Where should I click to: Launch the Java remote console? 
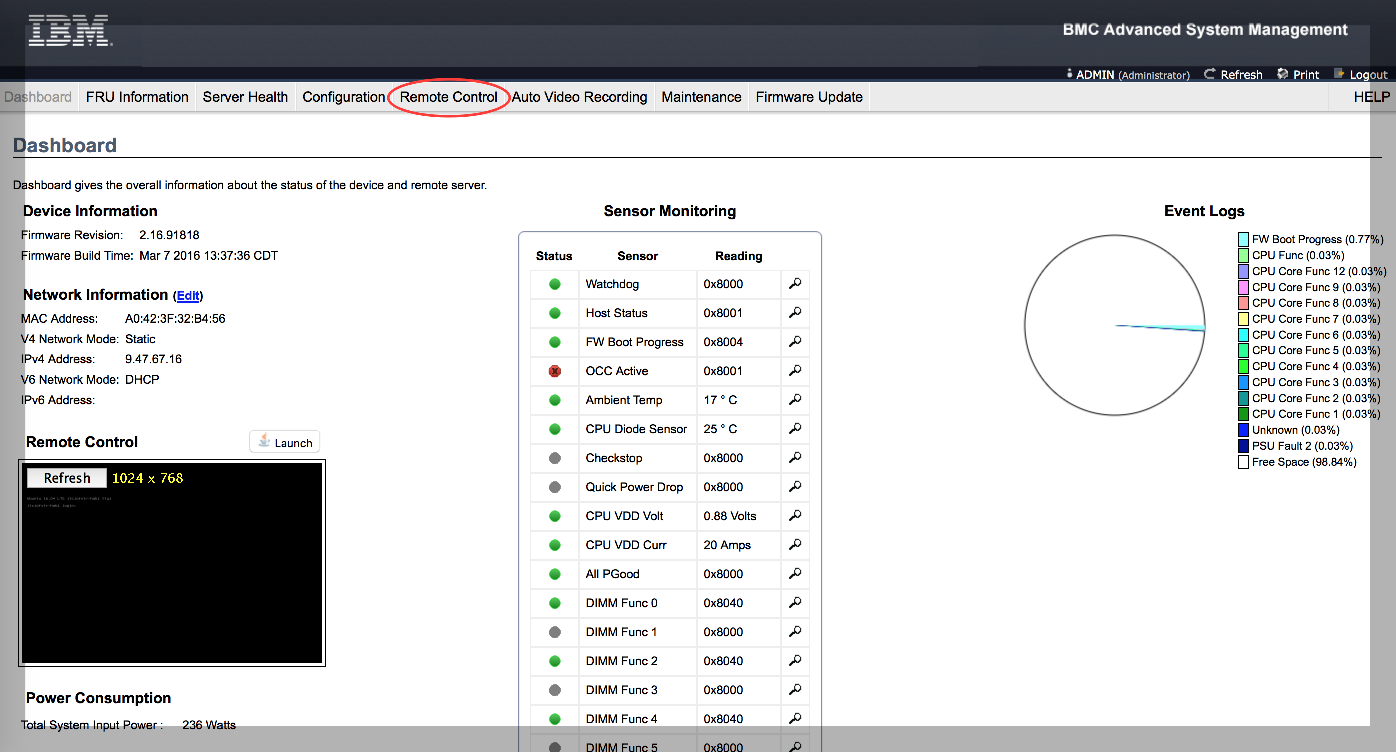(x=284, y=442)
